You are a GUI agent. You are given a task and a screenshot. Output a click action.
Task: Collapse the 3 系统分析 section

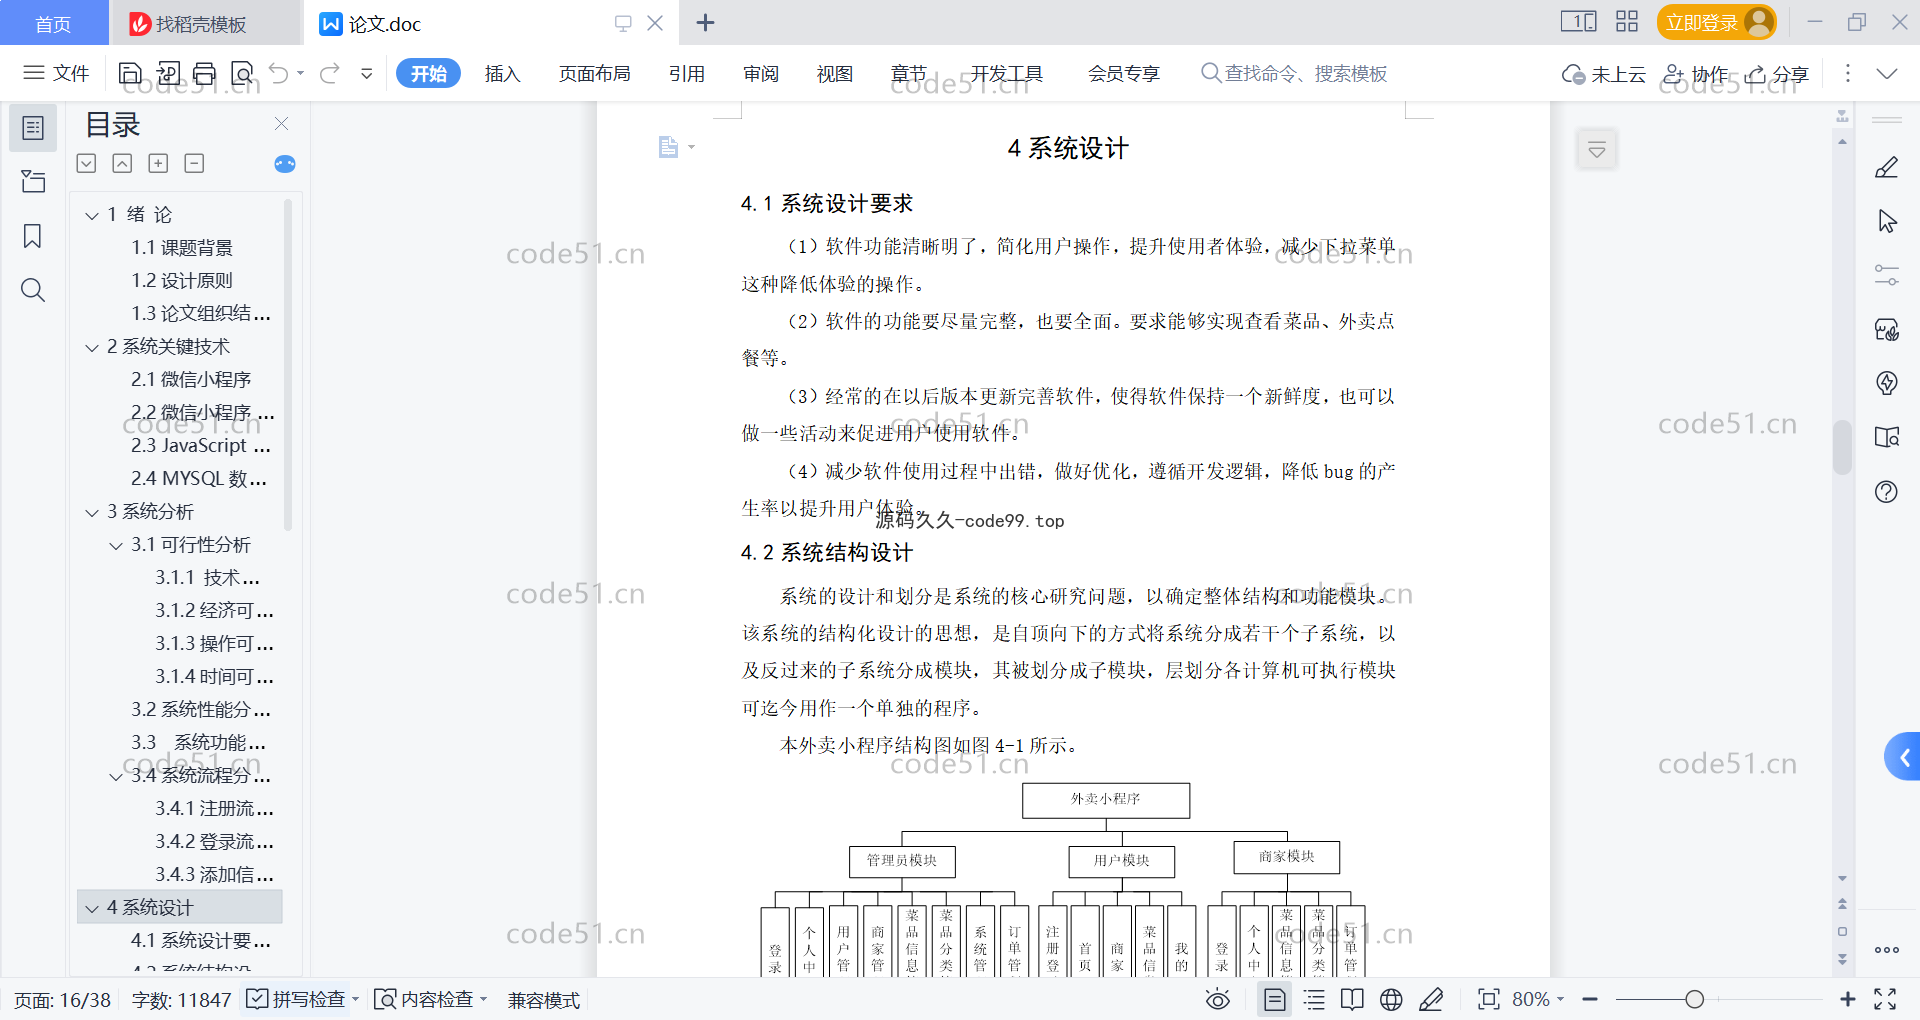92,512
